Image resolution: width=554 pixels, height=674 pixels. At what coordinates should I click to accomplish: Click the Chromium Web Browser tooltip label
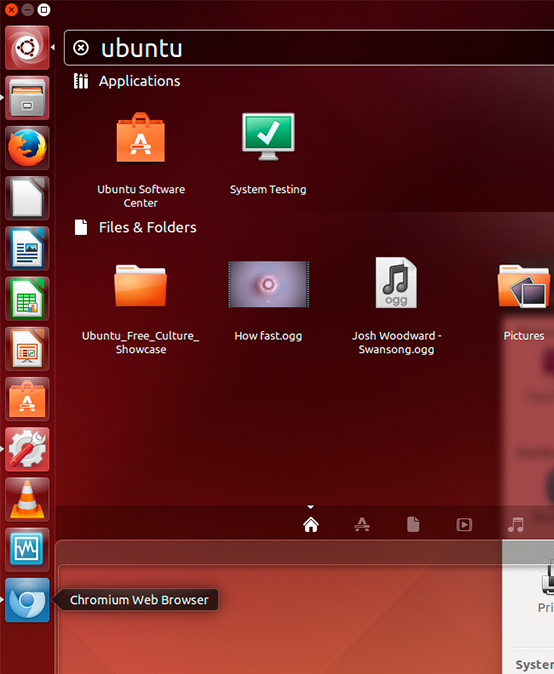click(x=139, y=600)
